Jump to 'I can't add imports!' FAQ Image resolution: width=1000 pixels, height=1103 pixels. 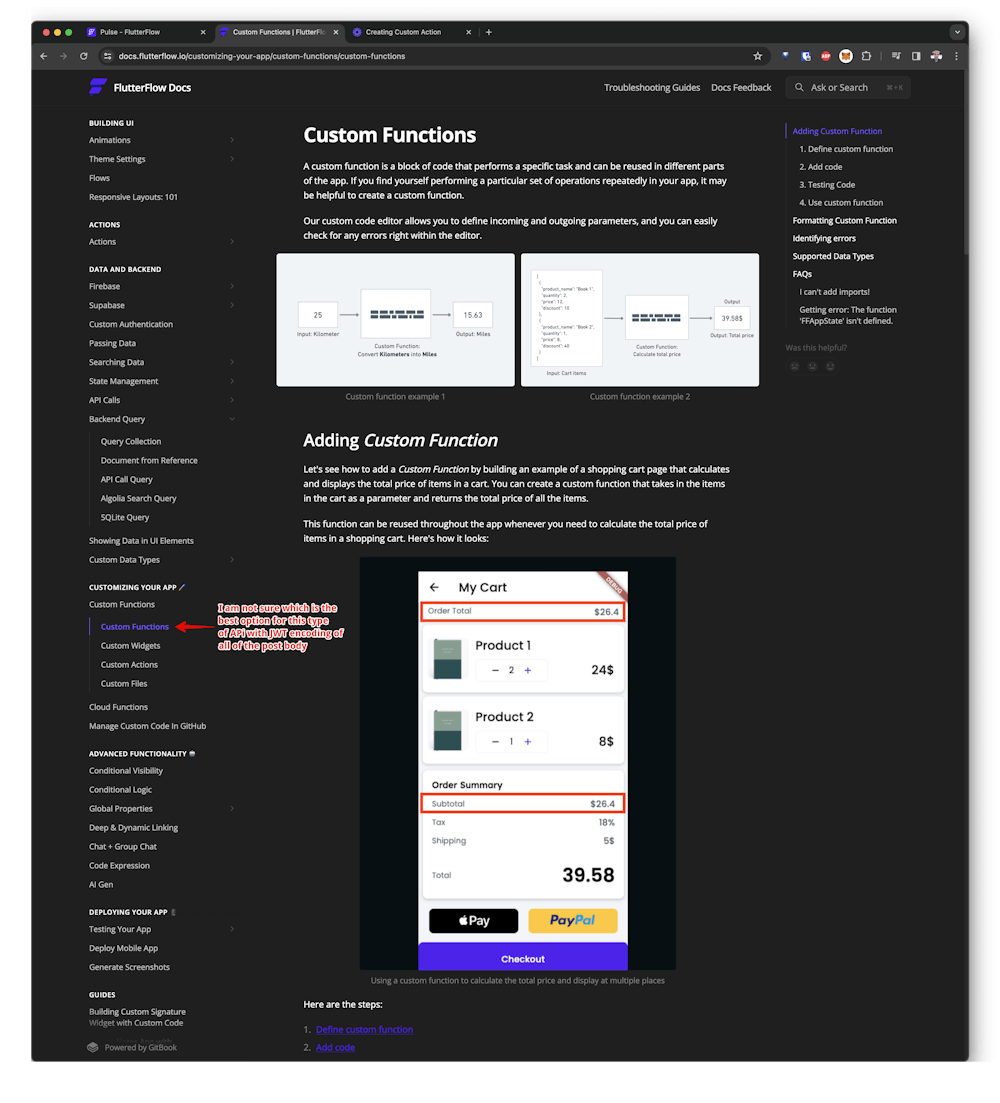coord(834,291)
